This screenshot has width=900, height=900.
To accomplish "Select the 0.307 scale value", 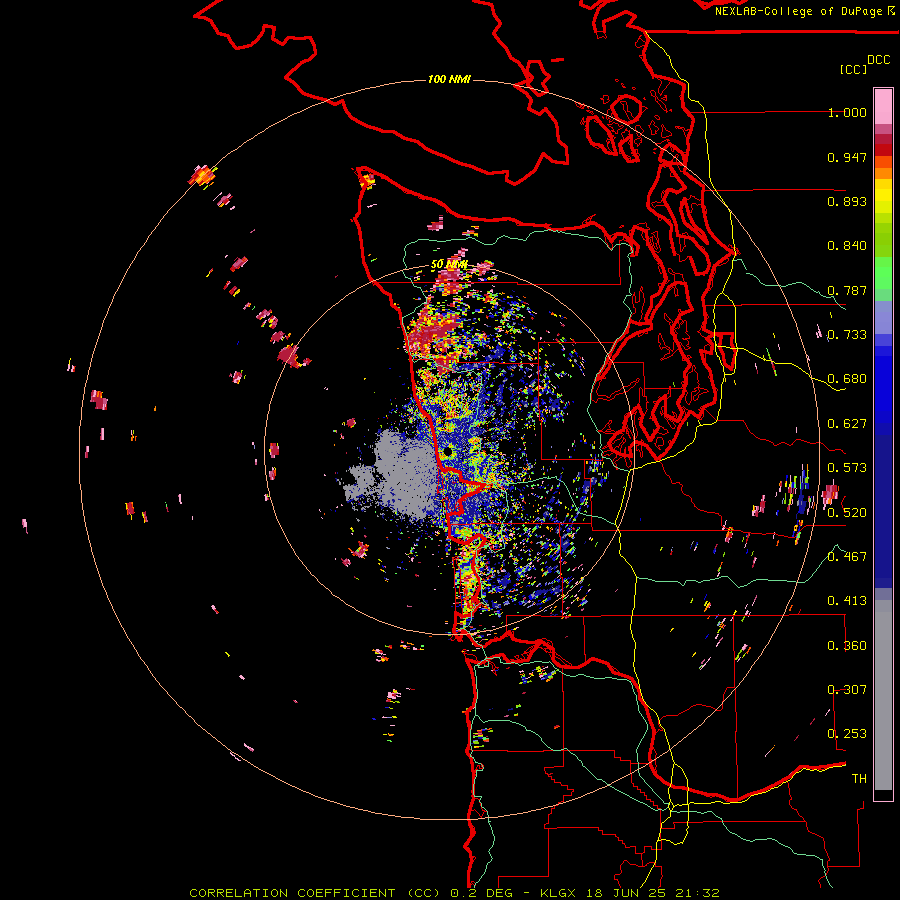I will pos(847,689).
